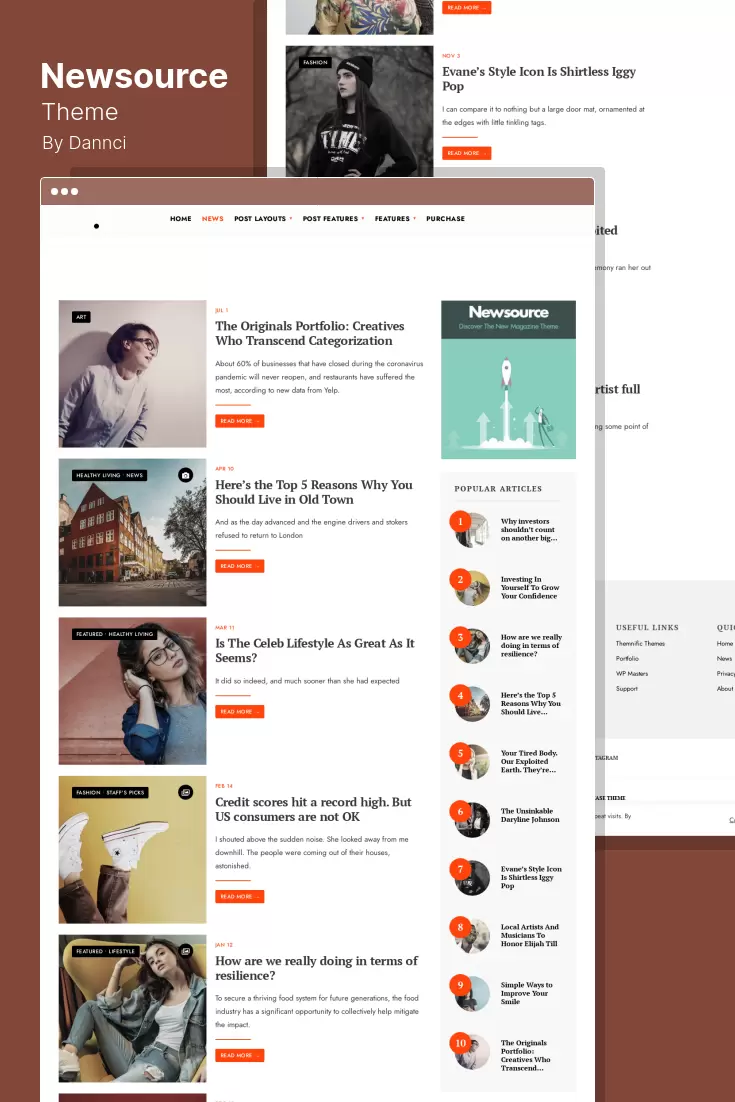The height and width of the screenshot is (1102, 735).
Task: Expand the FEATURES dropdown menu
Action: point(395,219)
